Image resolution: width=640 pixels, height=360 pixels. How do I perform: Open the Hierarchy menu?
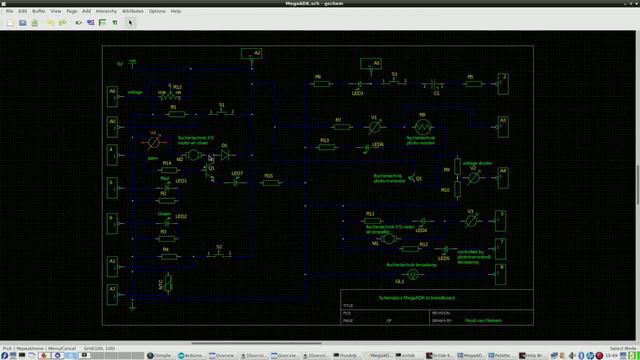pyautogui.click(x=106, y=11)
